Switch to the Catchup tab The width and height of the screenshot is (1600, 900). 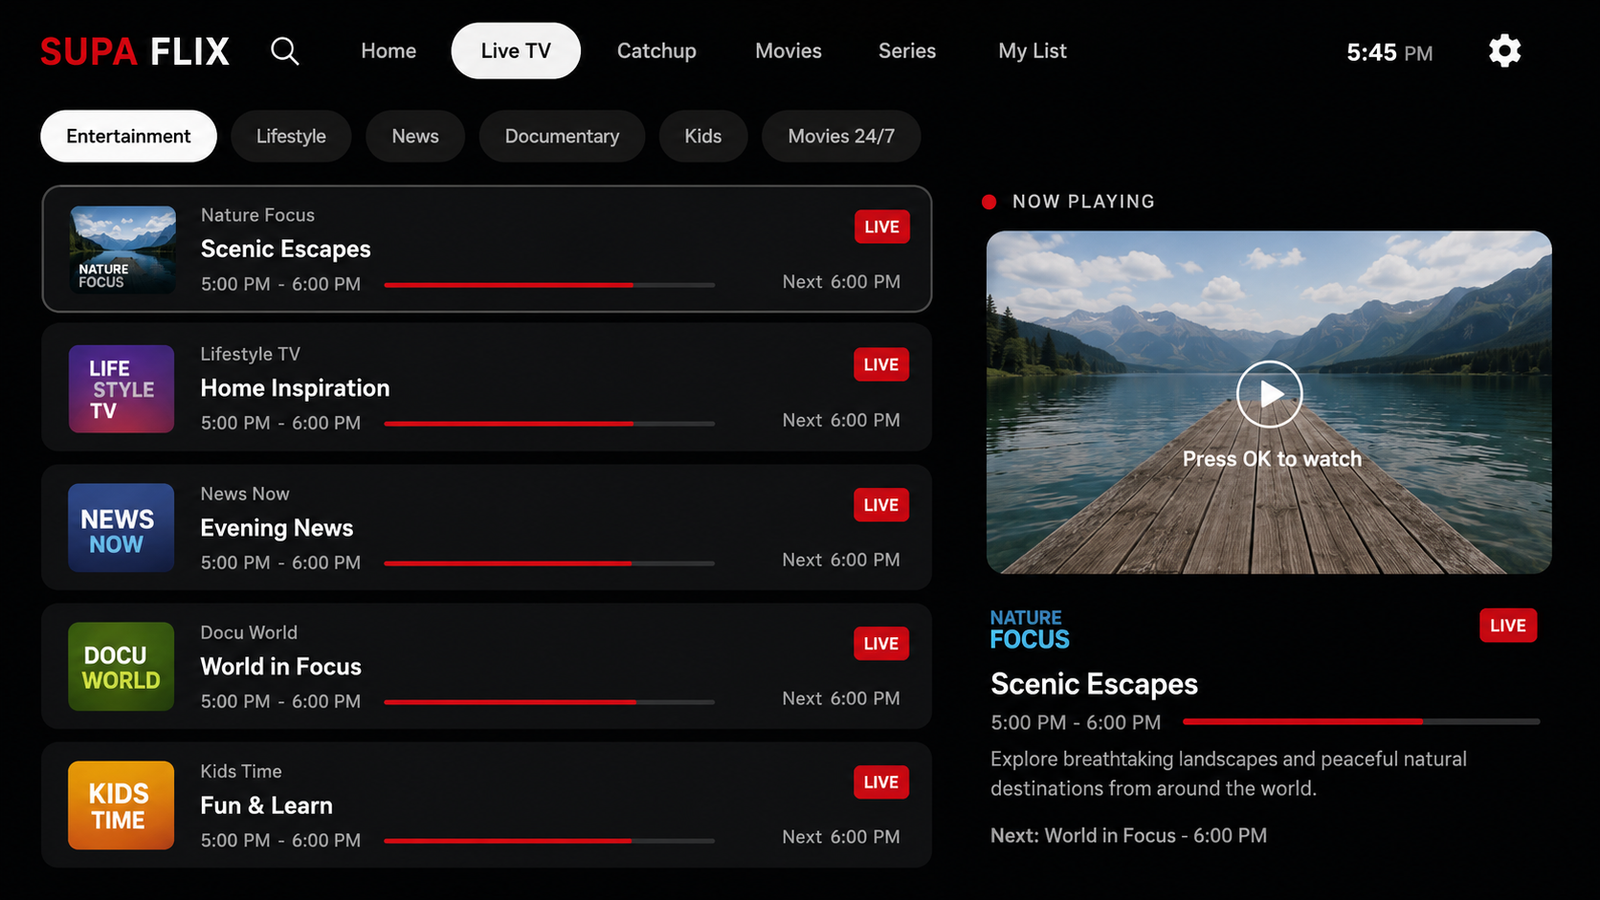click(656, 51)
